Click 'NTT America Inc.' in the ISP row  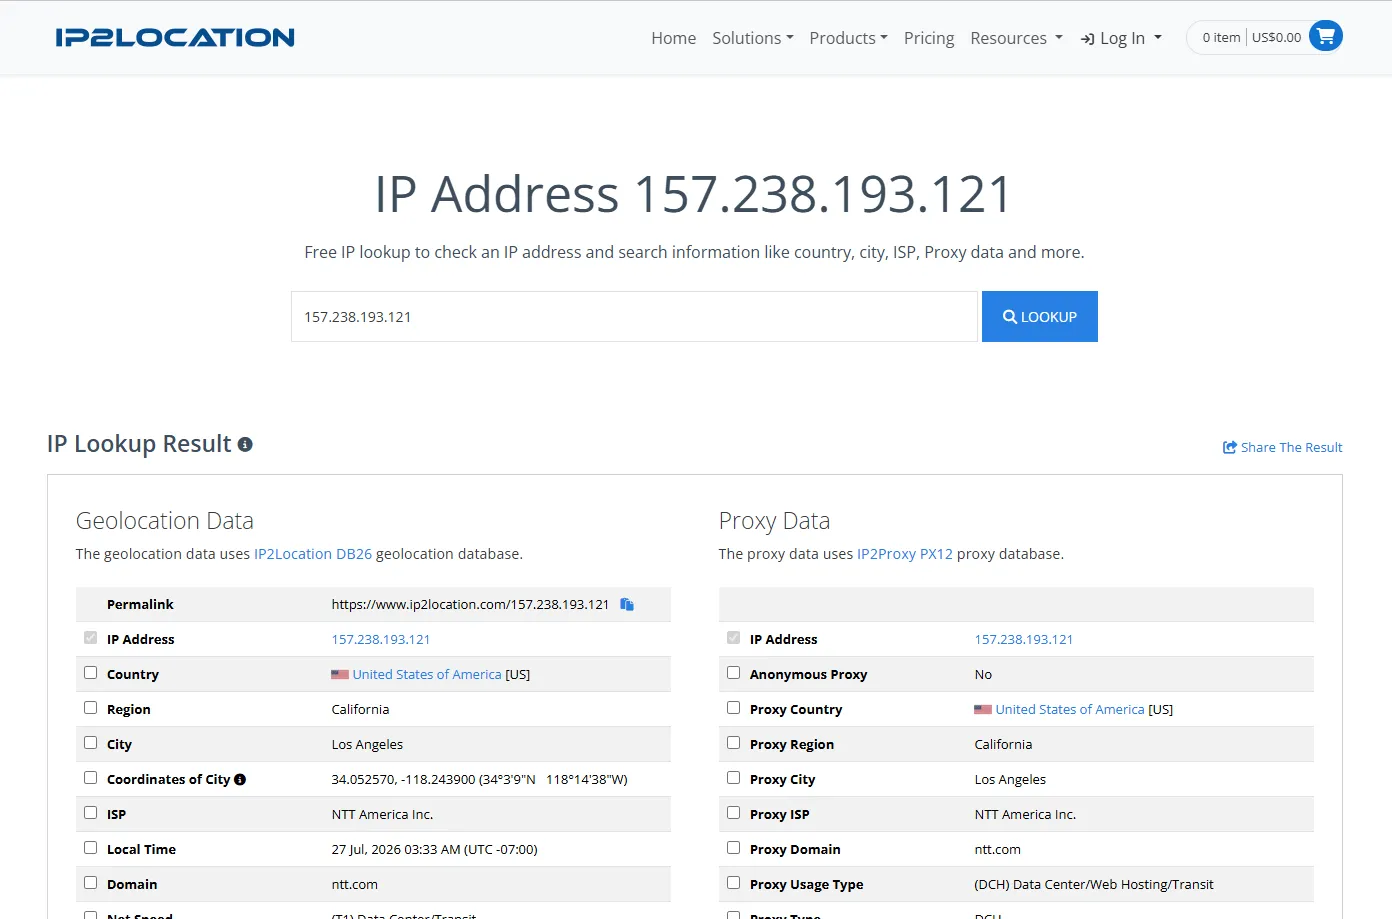[383, 815]
